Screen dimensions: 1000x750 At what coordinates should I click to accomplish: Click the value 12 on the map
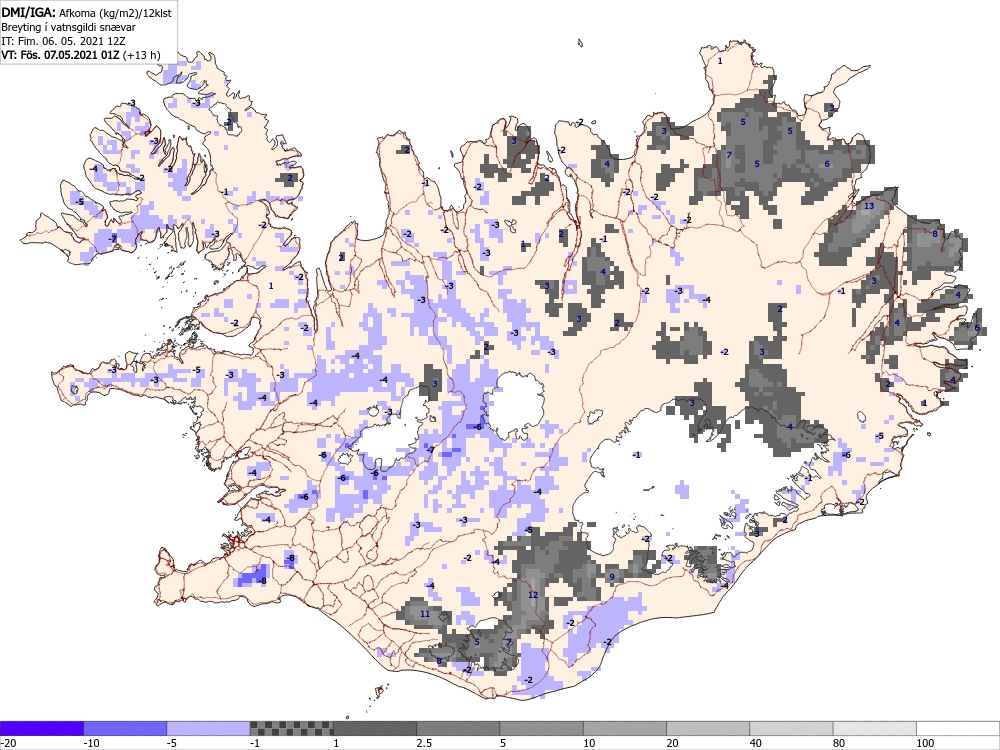533,595
